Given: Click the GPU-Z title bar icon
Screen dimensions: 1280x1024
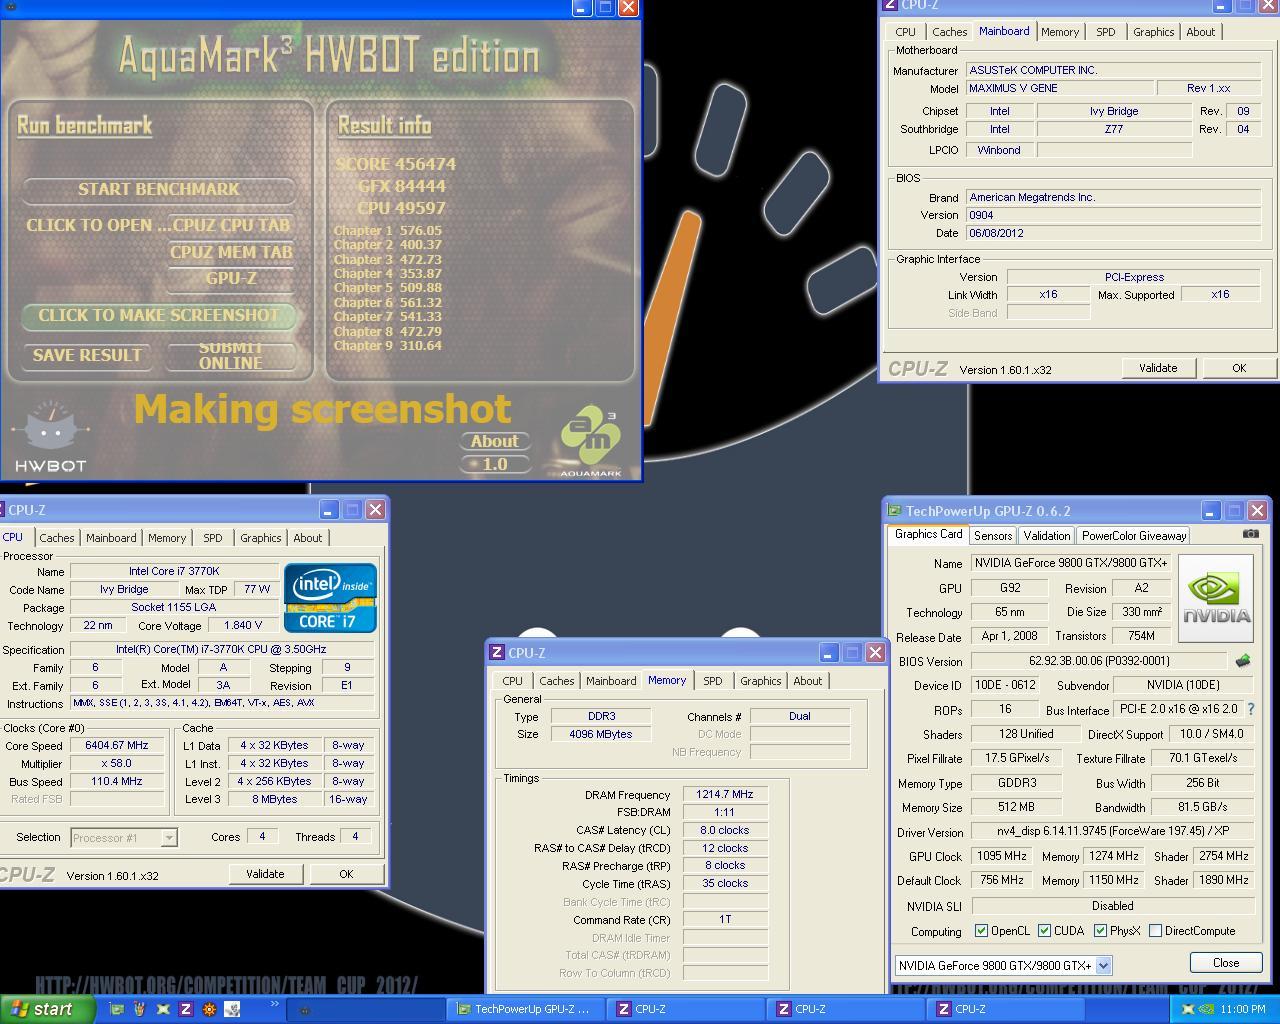Looking at the screenshot, I should [895, 510].
